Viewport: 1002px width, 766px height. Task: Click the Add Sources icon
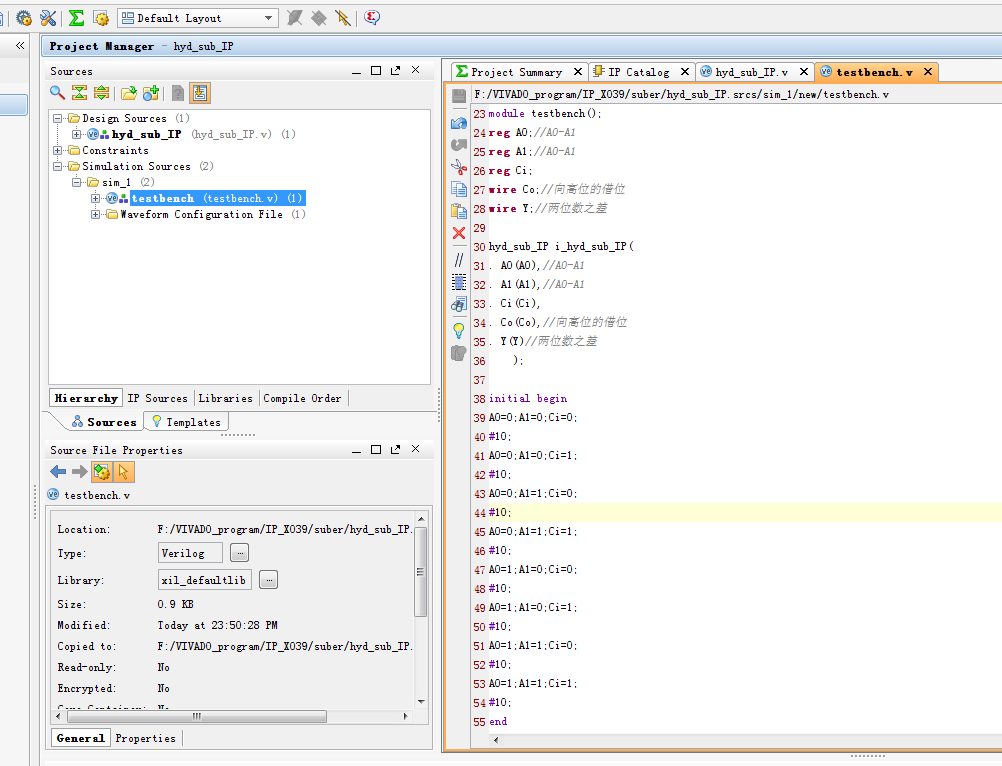[151, 93]
